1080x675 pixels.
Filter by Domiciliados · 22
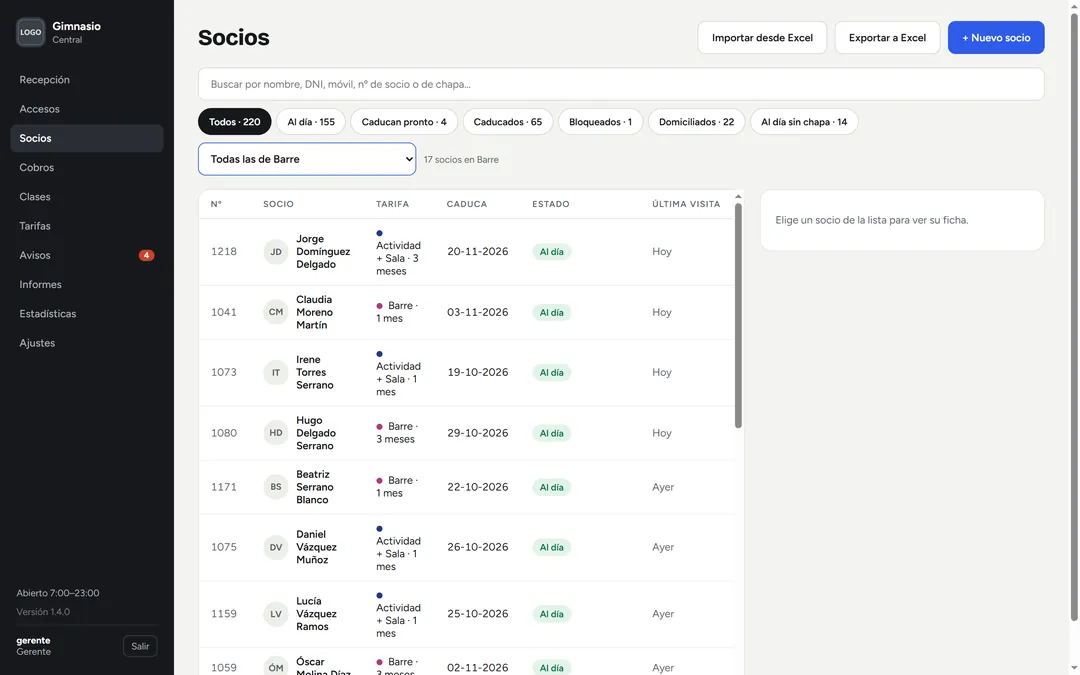tap(696, 122)
